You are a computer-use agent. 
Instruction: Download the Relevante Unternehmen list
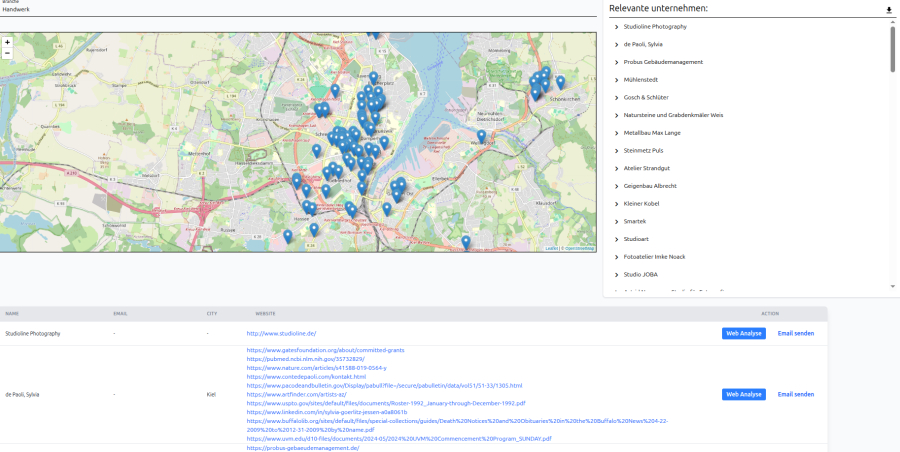click(x=888, y=10)
